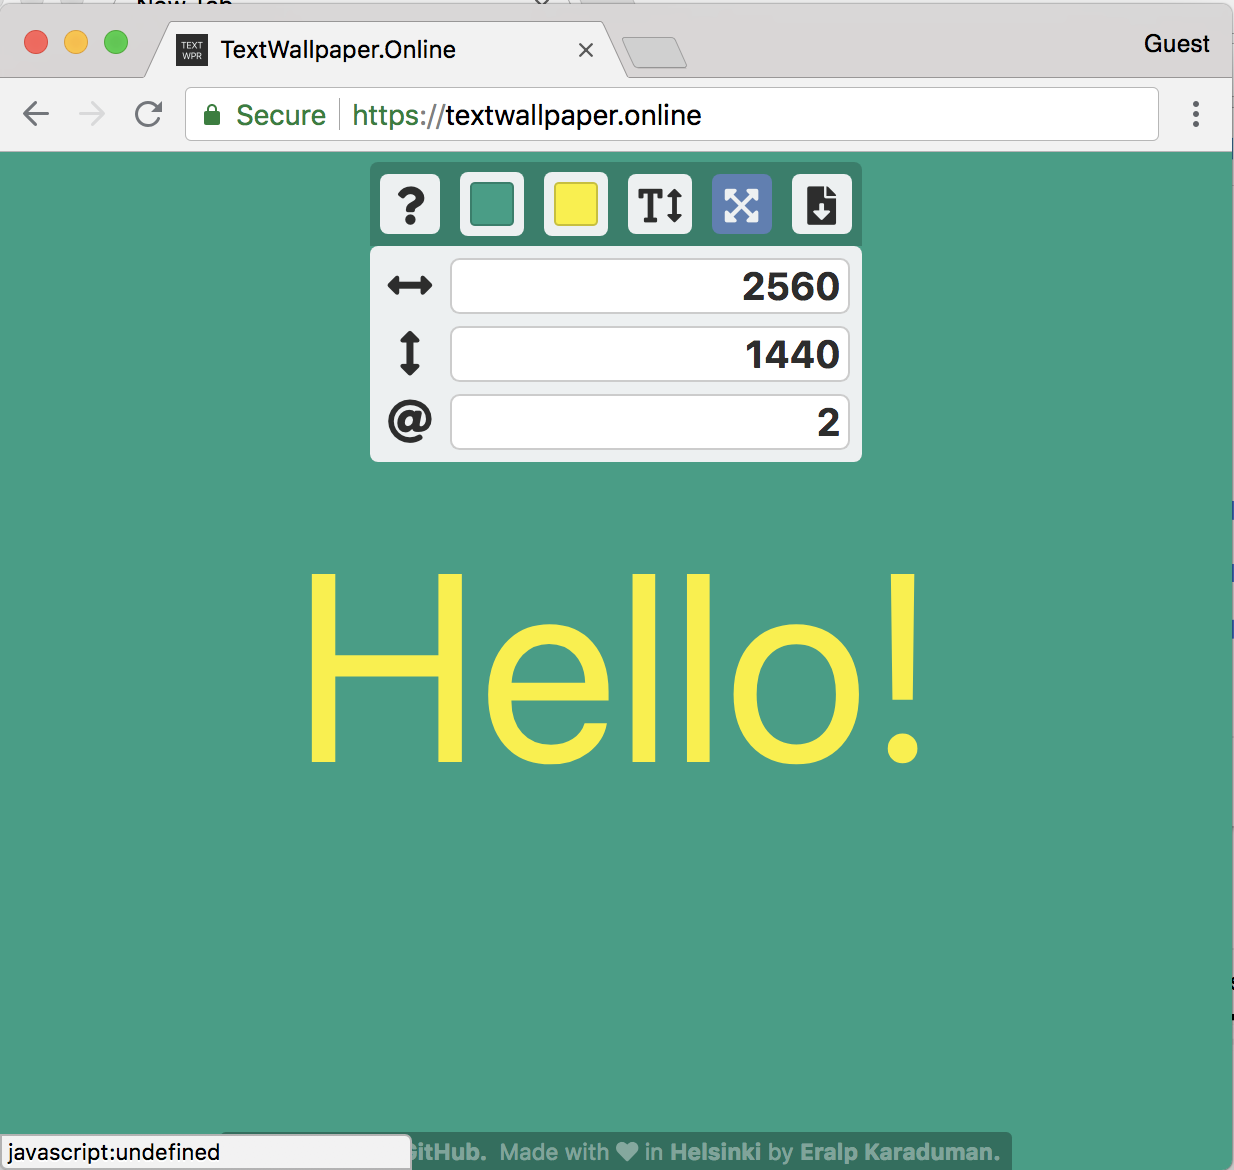This screenshot has height=1170, width=1234.
Task: Toggle the wallpaper dimensions panel icon
Action: [x=742, y=205]
